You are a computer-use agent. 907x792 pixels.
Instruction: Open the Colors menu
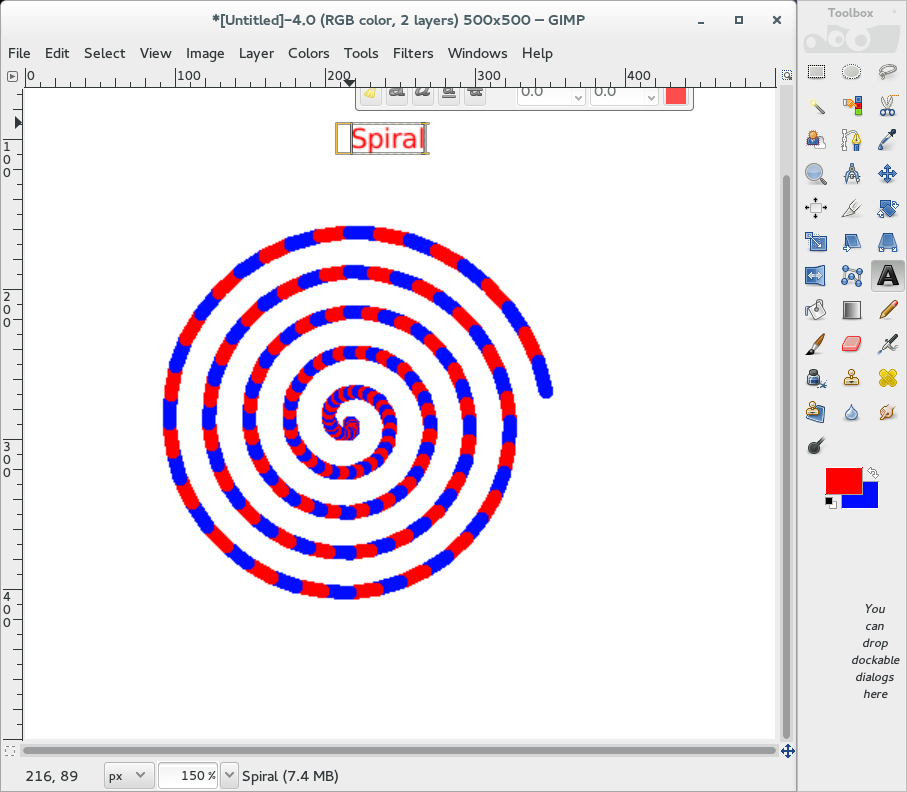(x=308, y=53)
